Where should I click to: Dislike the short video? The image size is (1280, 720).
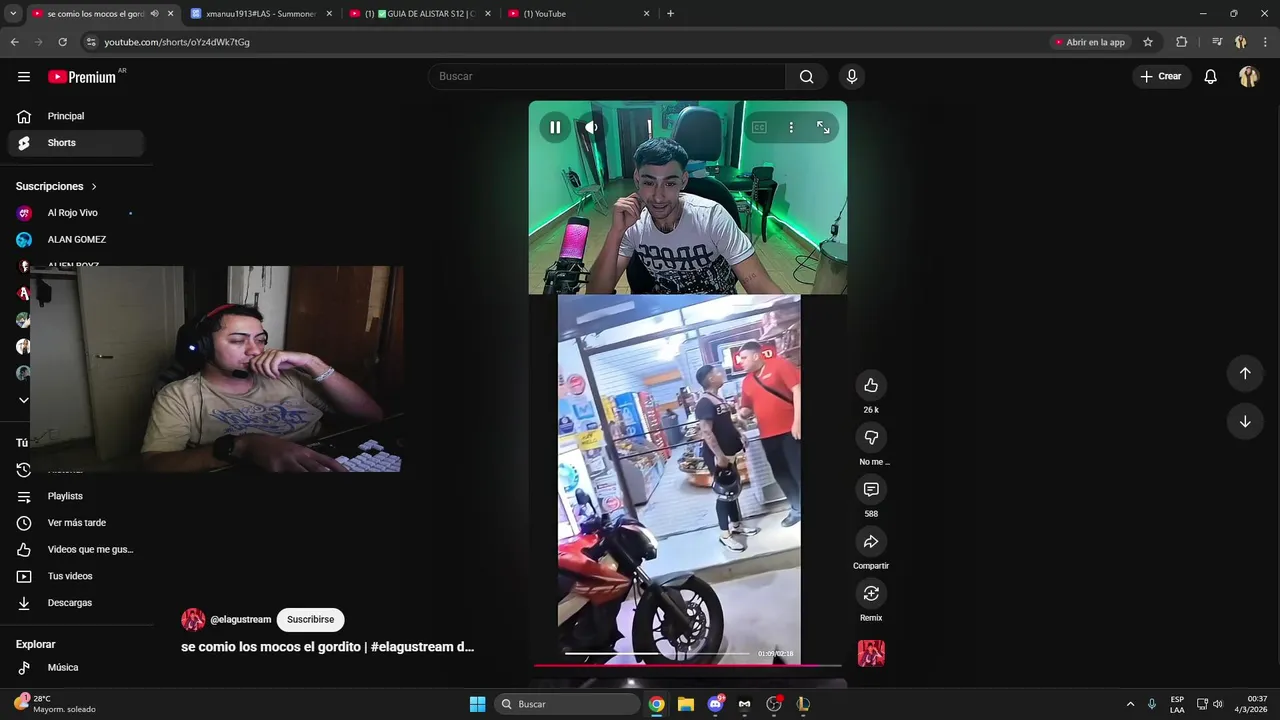tap(871, 437)
